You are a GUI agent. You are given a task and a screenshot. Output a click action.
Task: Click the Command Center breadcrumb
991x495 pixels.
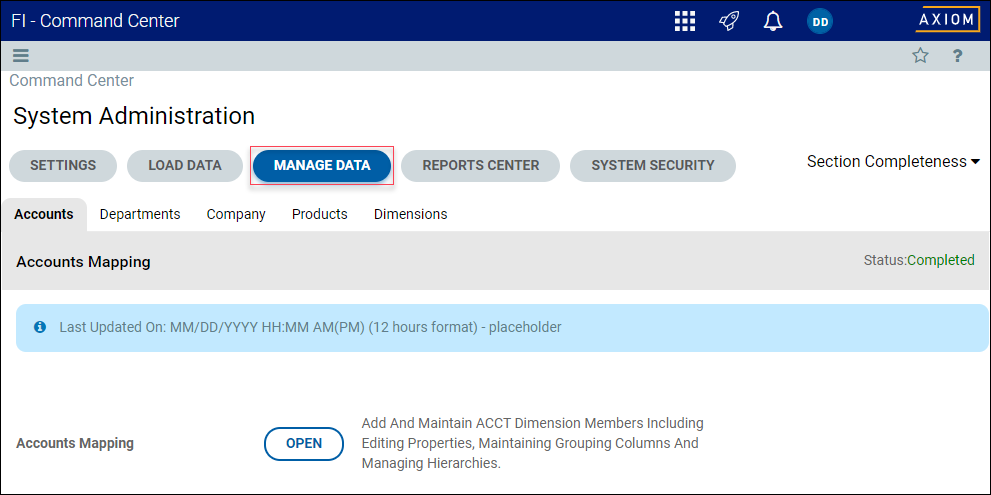71,81
